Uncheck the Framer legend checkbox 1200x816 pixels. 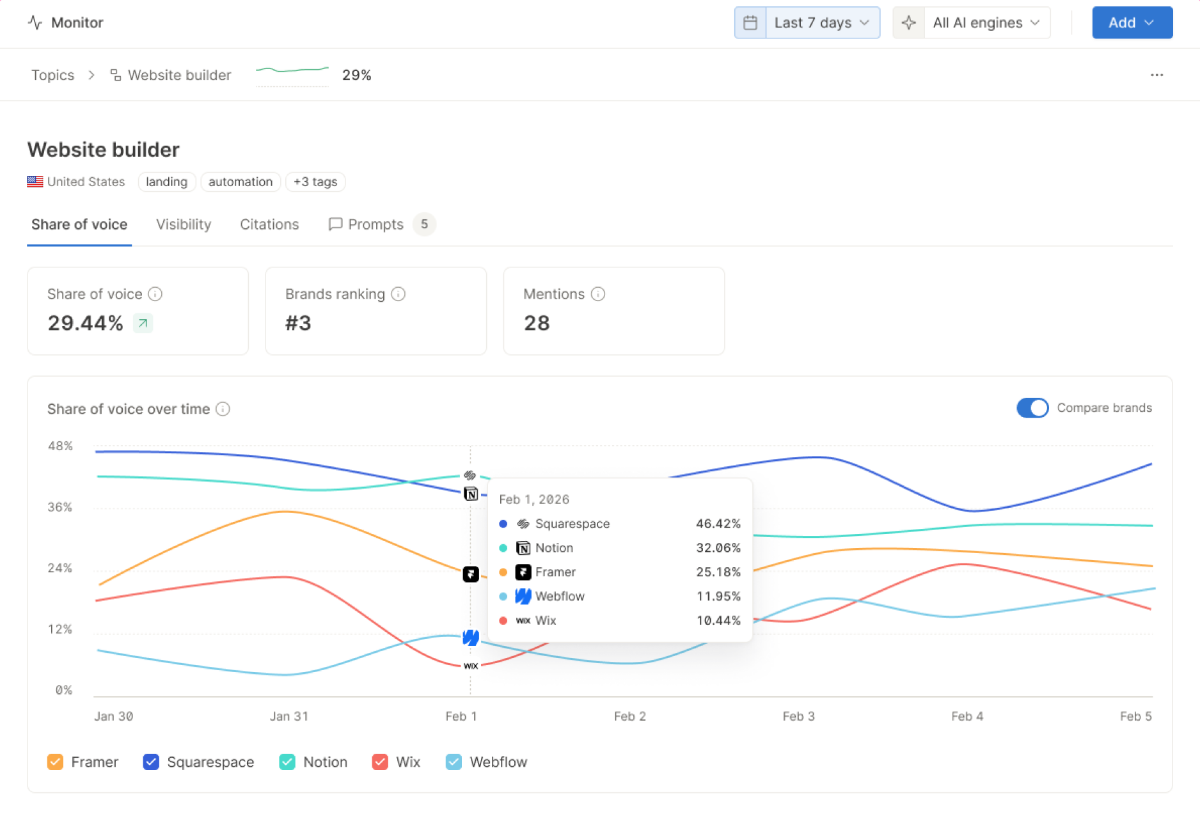click(x=56, y=762)
